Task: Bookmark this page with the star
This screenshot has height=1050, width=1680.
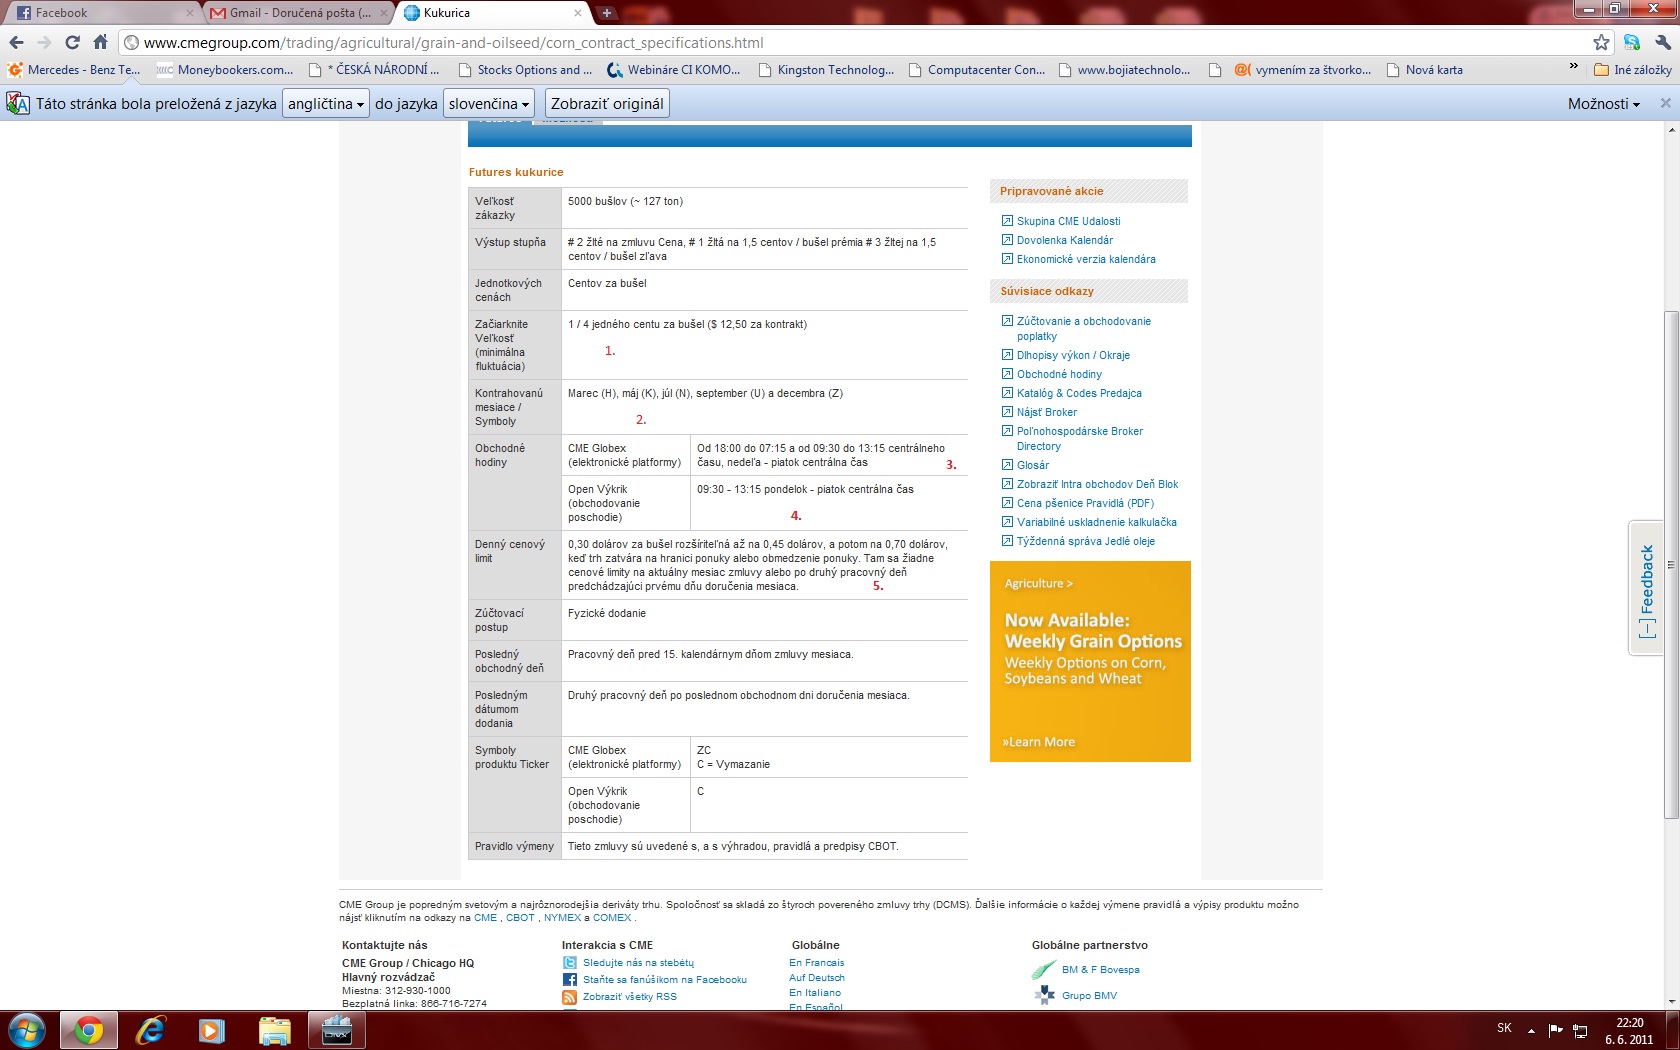Action: click(1601, 43)
